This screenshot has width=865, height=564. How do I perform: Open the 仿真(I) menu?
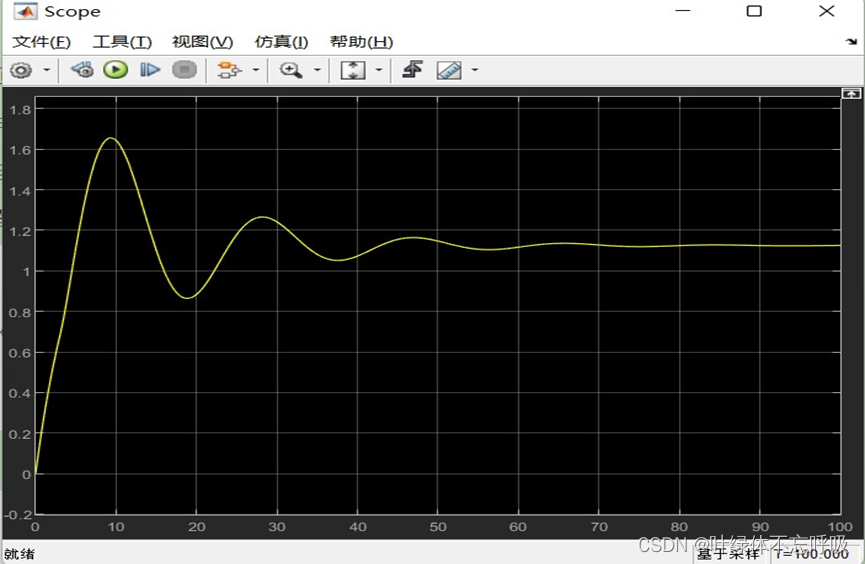click(x=281, y=42)
